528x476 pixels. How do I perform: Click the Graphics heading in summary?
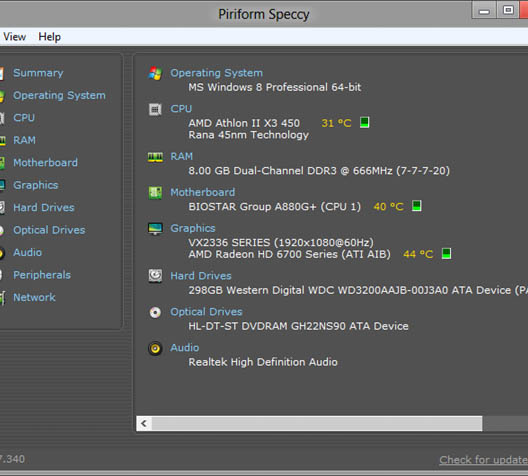tap(193, 228)
